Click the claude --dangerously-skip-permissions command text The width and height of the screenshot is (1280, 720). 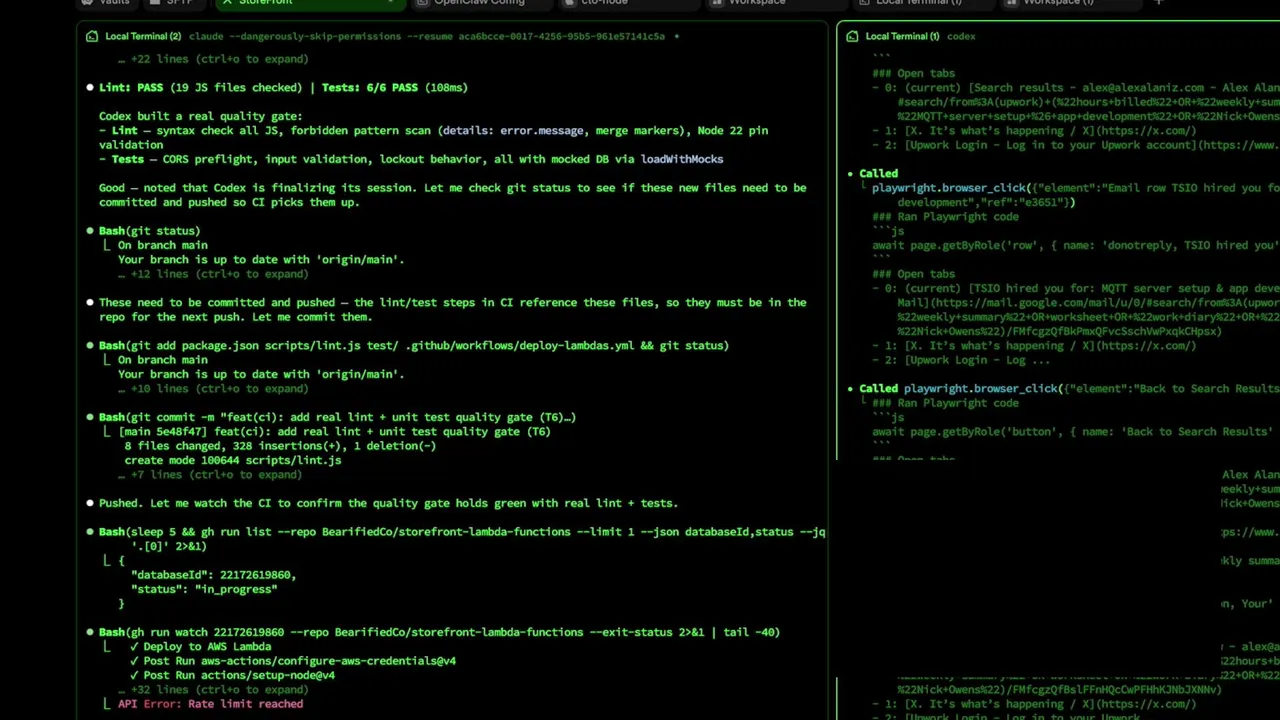(427, 36)
